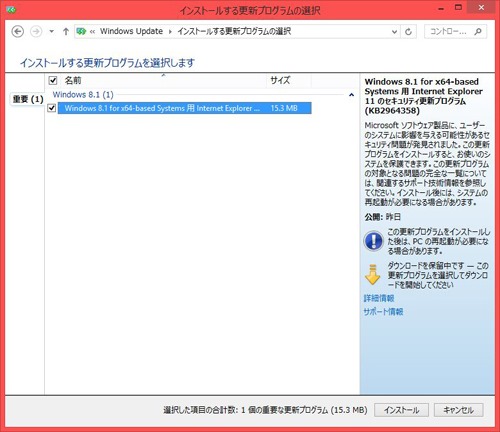Select the Windows 8.1 for x64-based Systems update row
Image resolution: width=500 pixels, height=432 pixels.
point(185,108)
